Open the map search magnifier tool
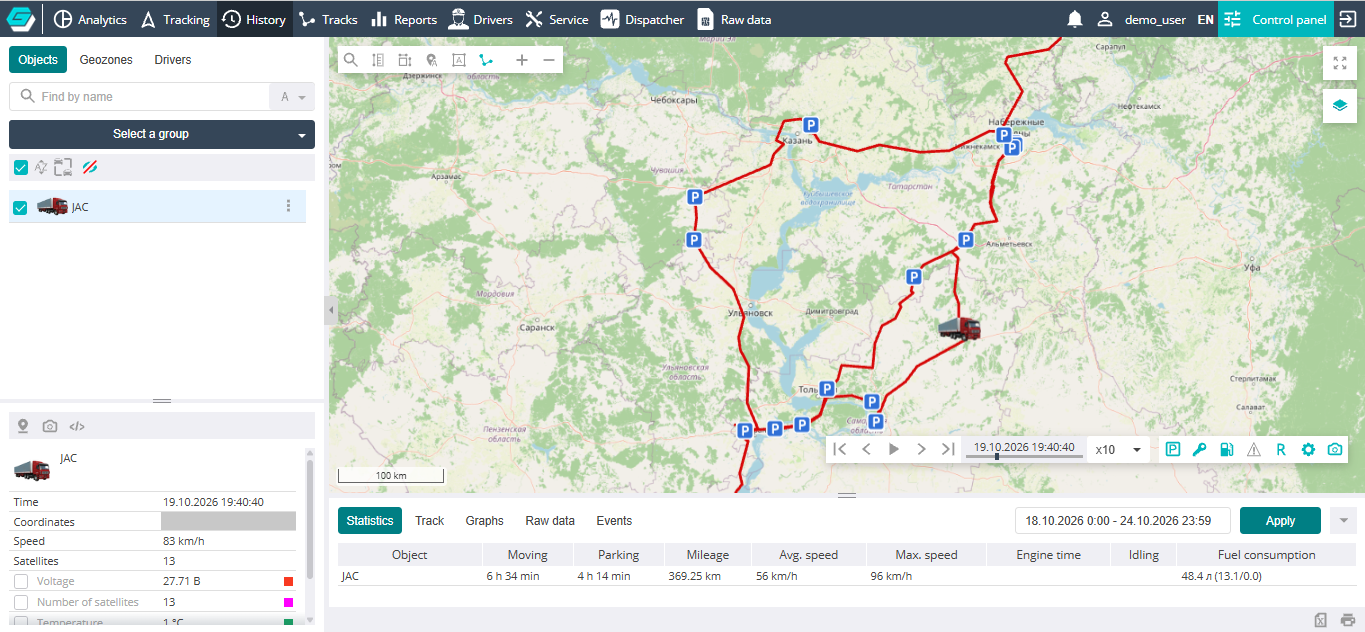The height and width of the screenshot is (632, 1365). point(351,60)
